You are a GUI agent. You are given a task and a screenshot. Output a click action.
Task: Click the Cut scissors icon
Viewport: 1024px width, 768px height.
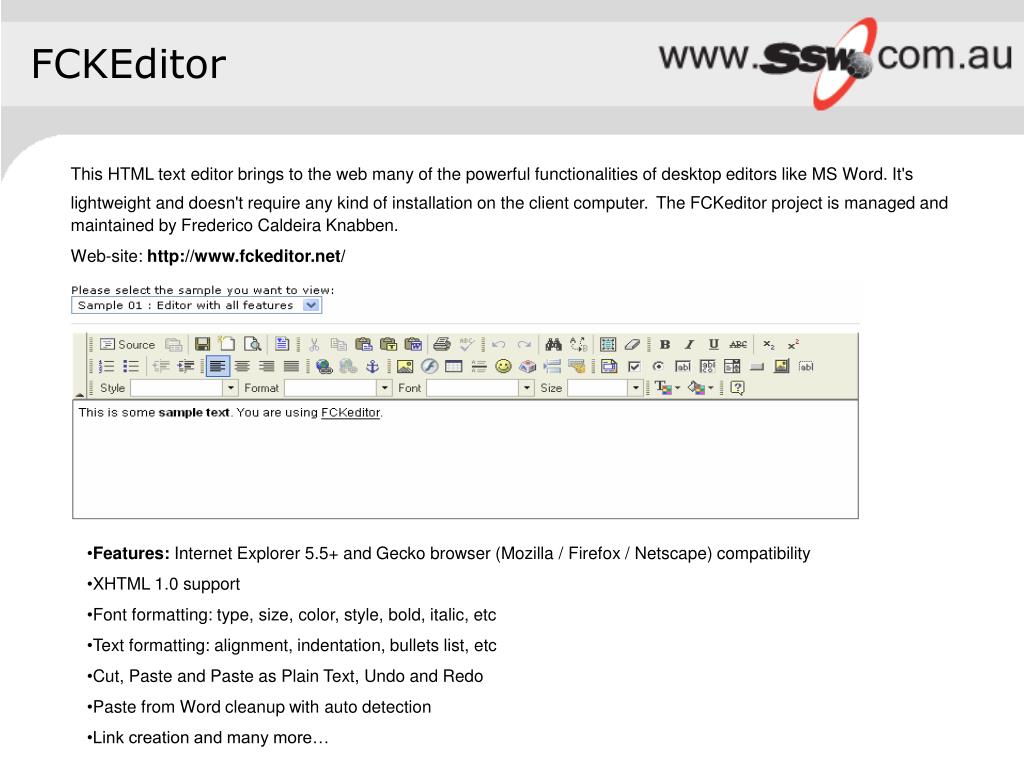(x=314, y=344)
